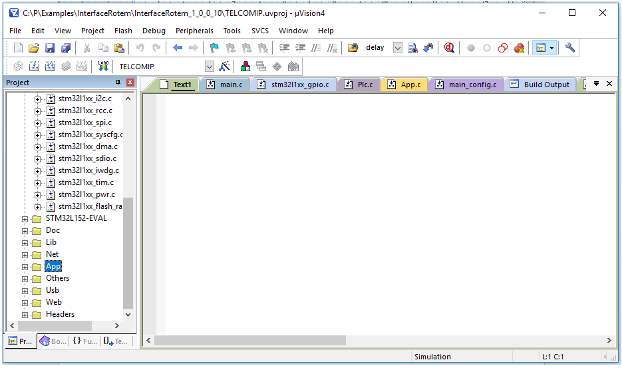This screenshot has height=368, width=622.
Task: Switch to the main_config.c tab
Action: click(x=466, y=84)
